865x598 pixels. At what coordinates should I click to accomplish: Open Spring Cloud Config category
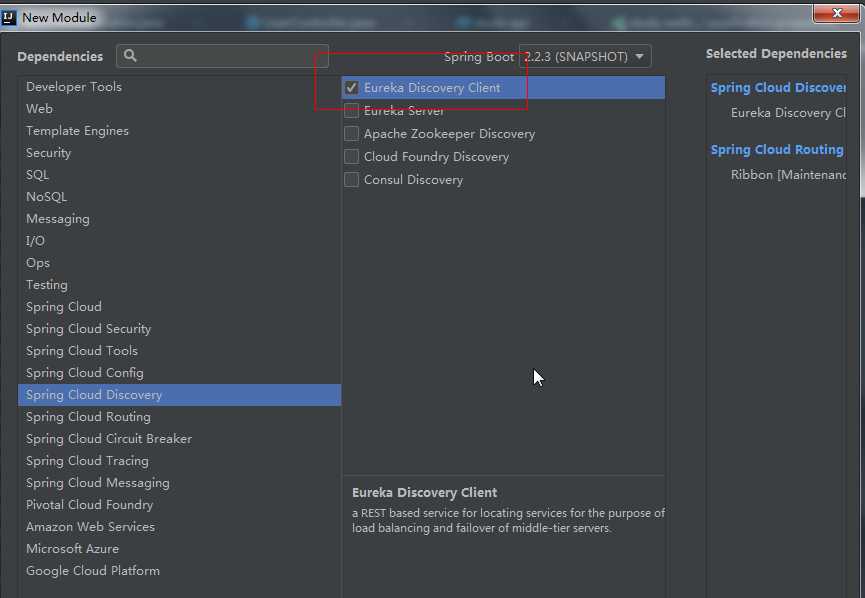pos(179,373)
